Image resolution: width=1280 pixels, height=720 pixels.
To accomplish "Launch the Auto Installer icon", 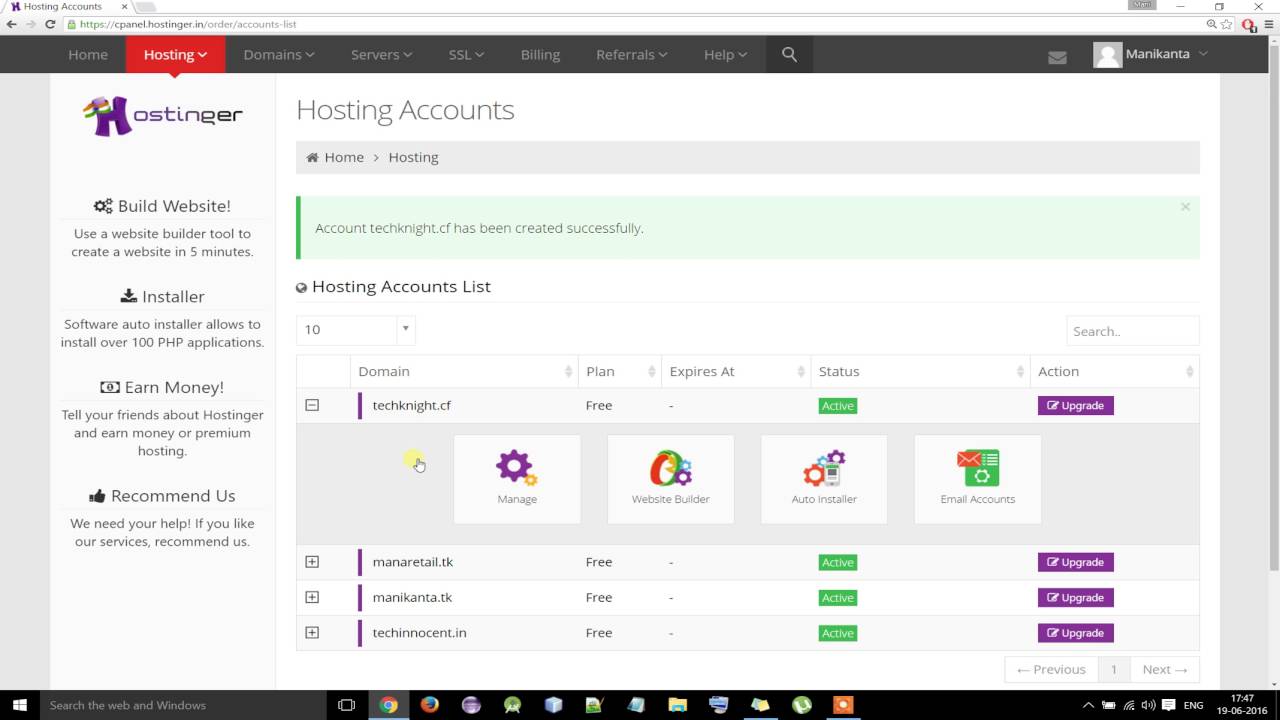I will (824, 479).
